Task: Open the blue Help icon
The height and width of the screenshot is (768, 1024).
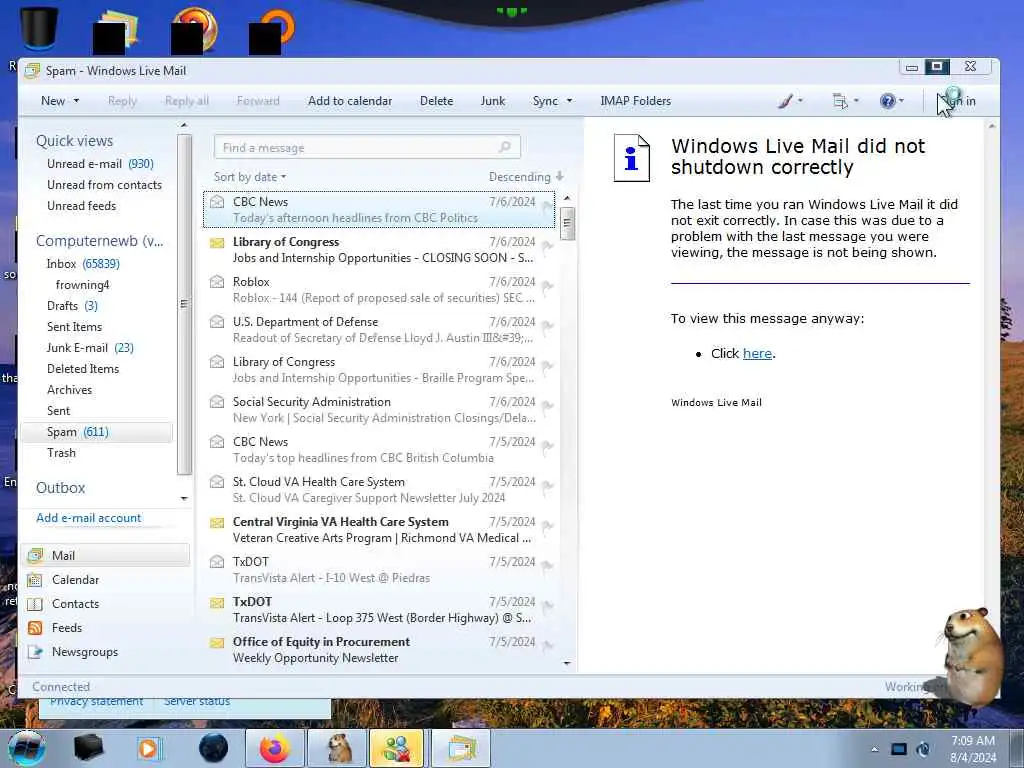Action: click(x=887, y=101)
